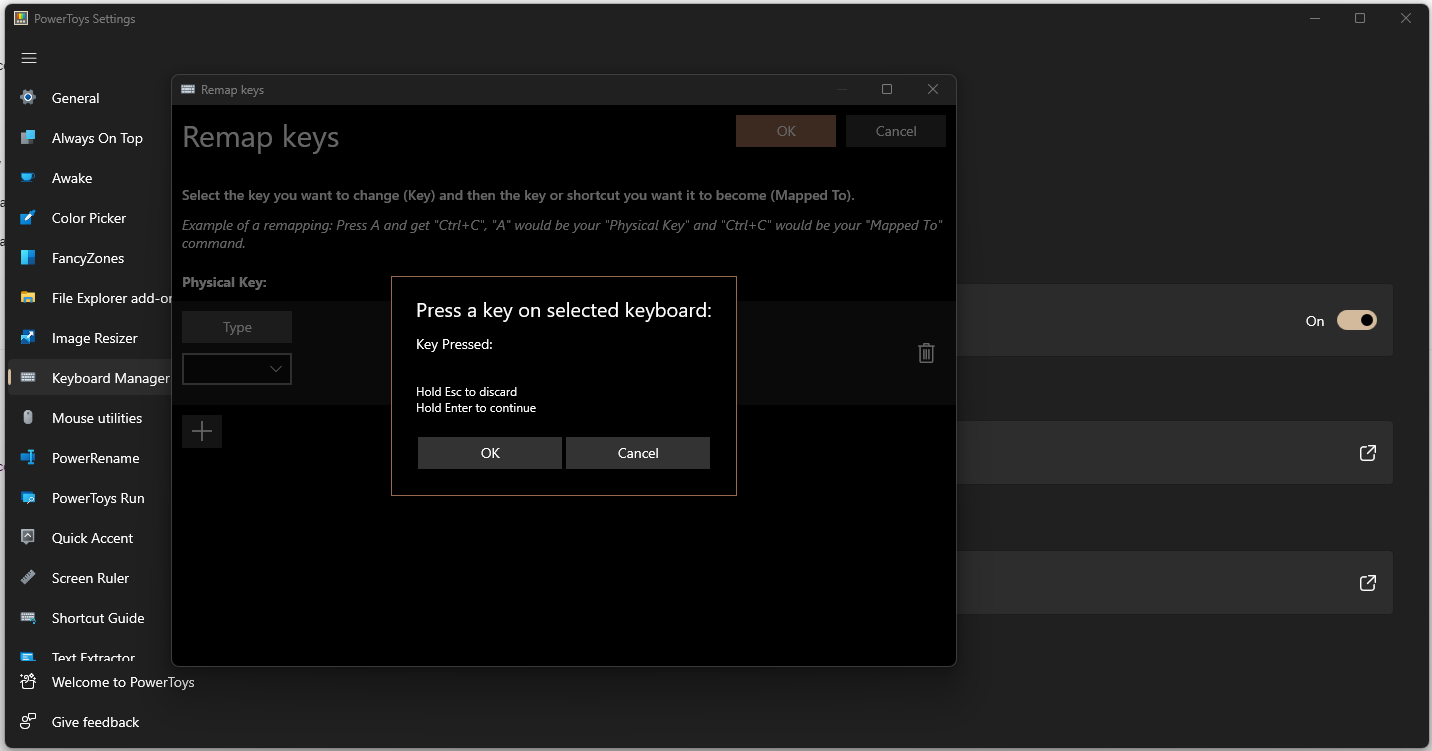Open the external link beside remap shortcuts
1432x751 pixels.
(1367, 452)
